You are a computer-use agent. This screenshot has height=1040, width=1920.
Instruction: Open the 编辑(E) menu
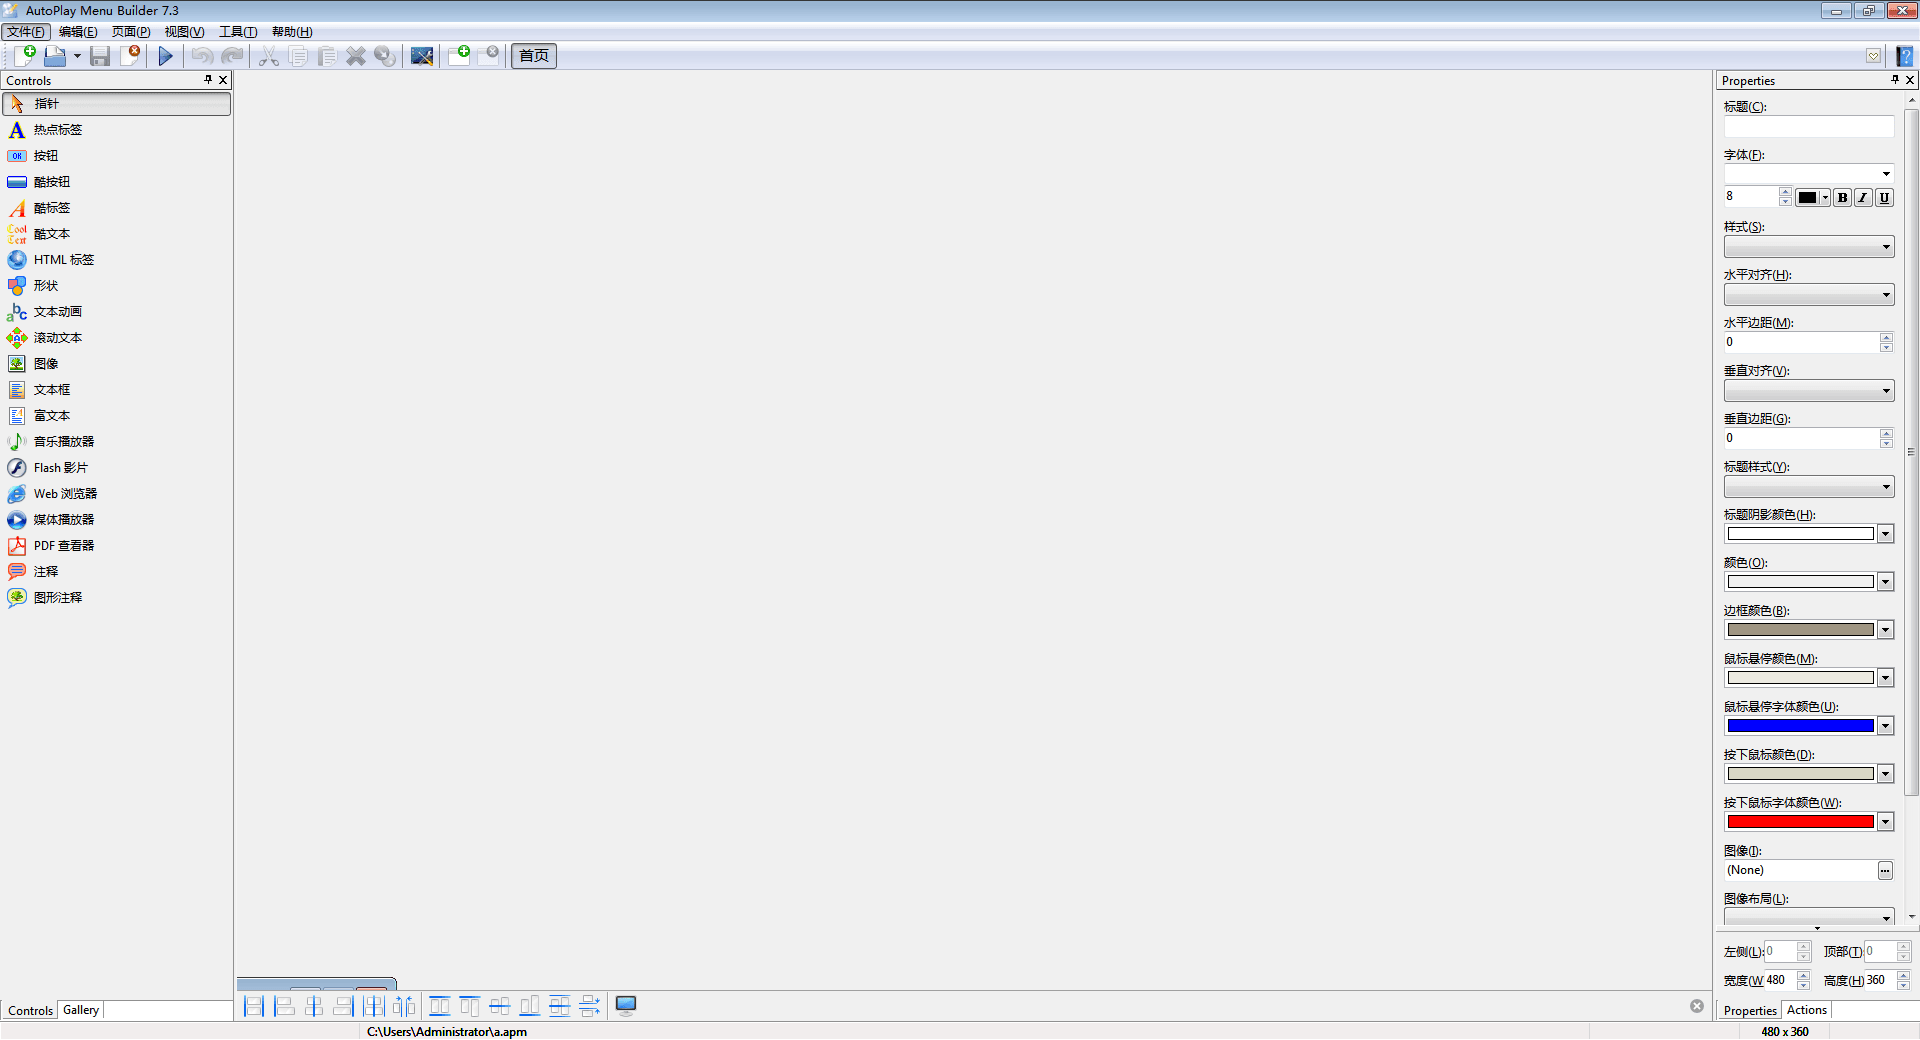[x=78, y=32]
